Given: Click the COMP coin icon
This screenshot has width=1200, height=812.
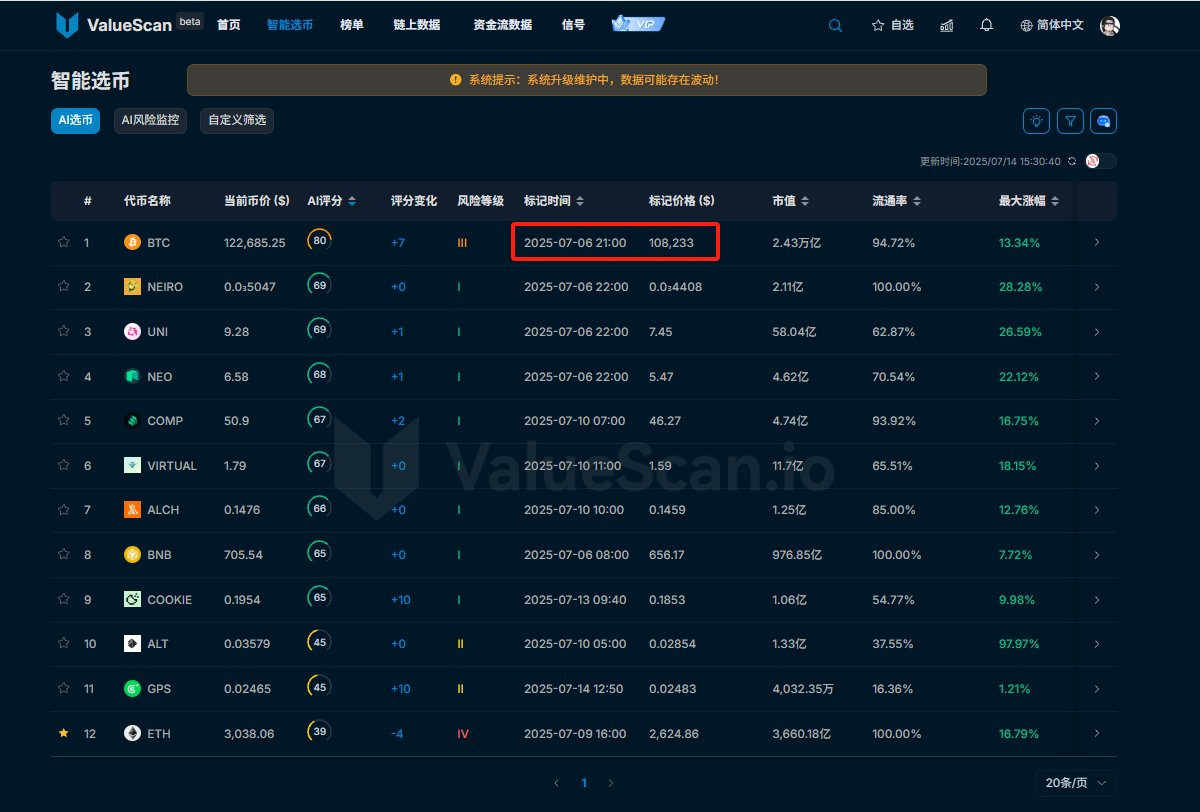Looking at the screenshot, I should [132, 420].
